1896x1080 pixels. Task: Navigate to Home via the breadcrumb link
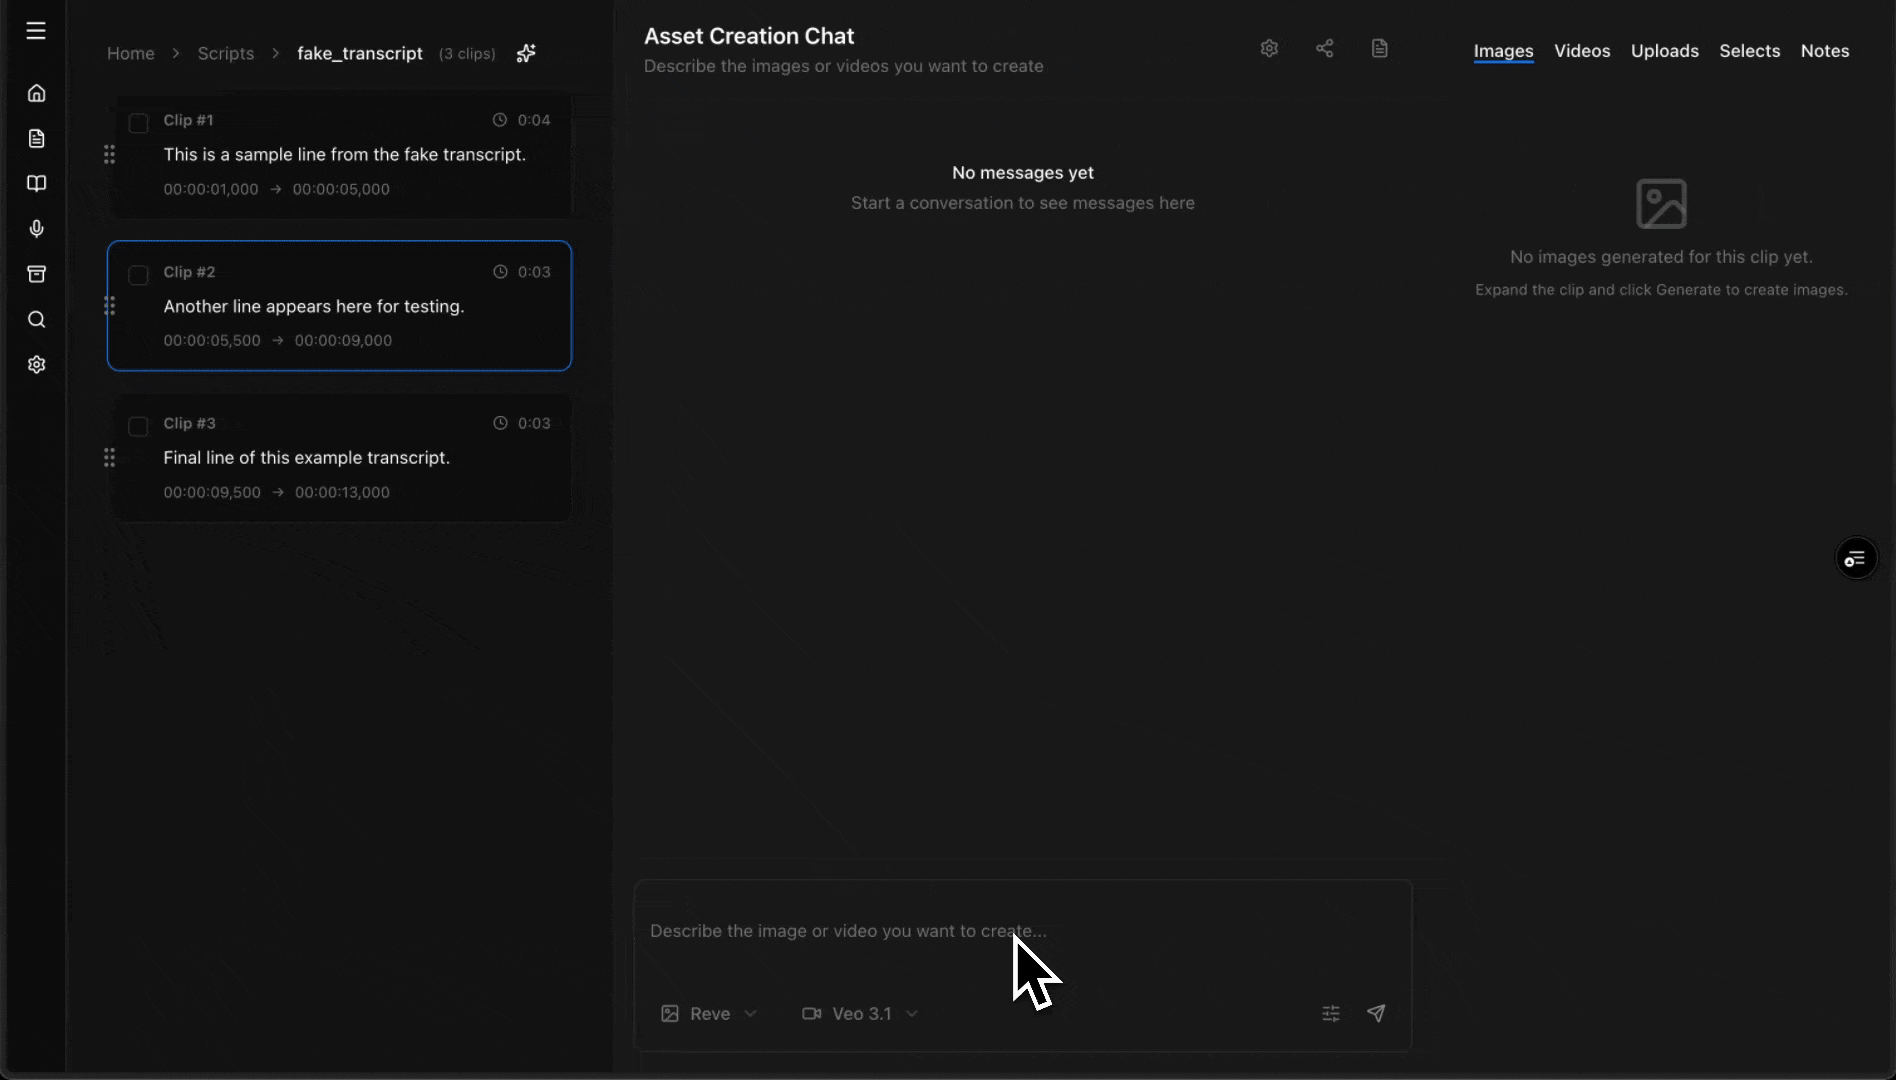tap(130, 53)
